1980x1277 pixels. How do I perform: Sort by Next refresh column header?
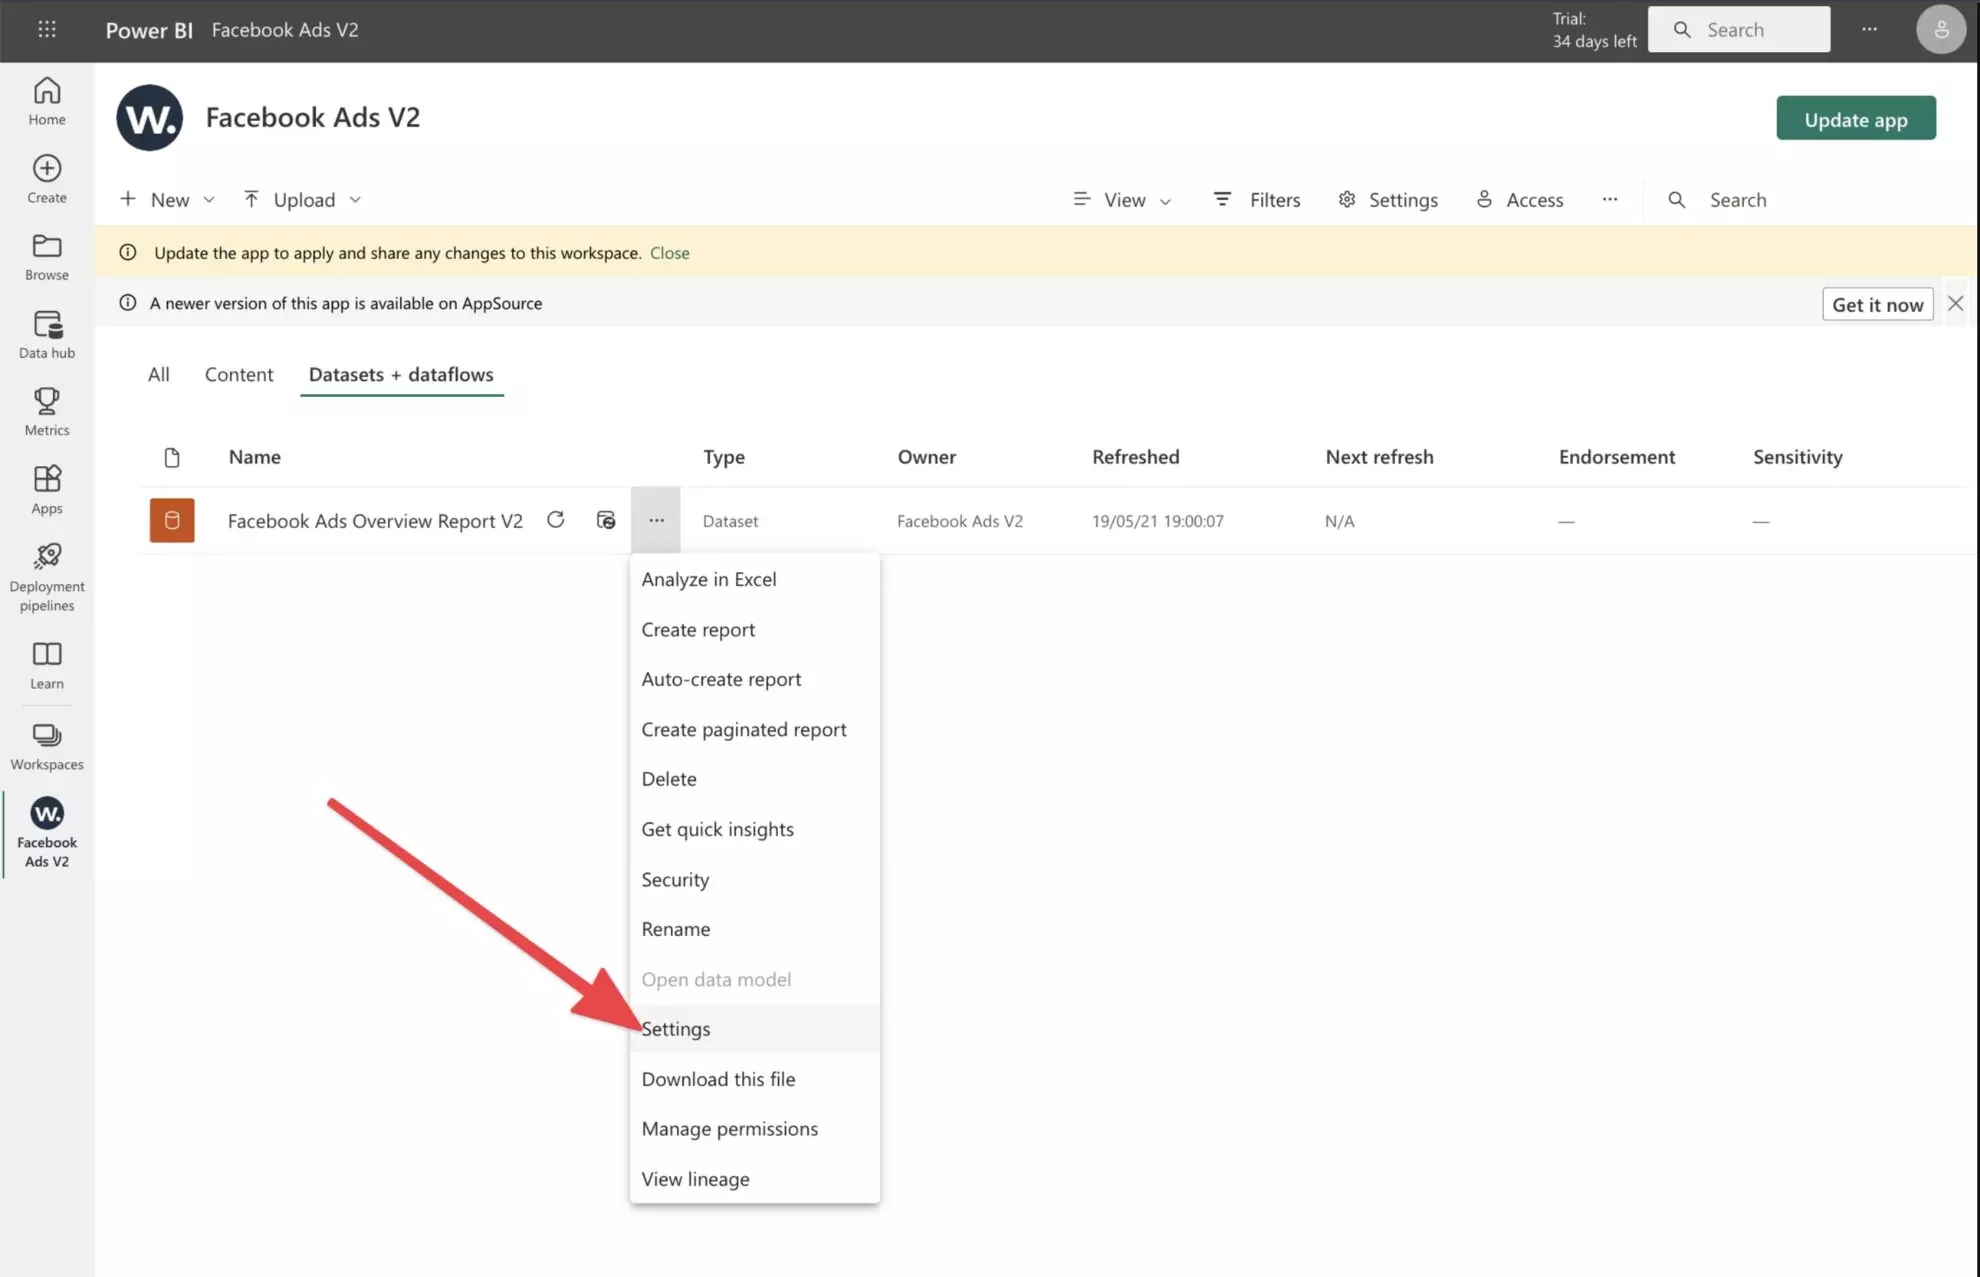tap(1380, 457)
